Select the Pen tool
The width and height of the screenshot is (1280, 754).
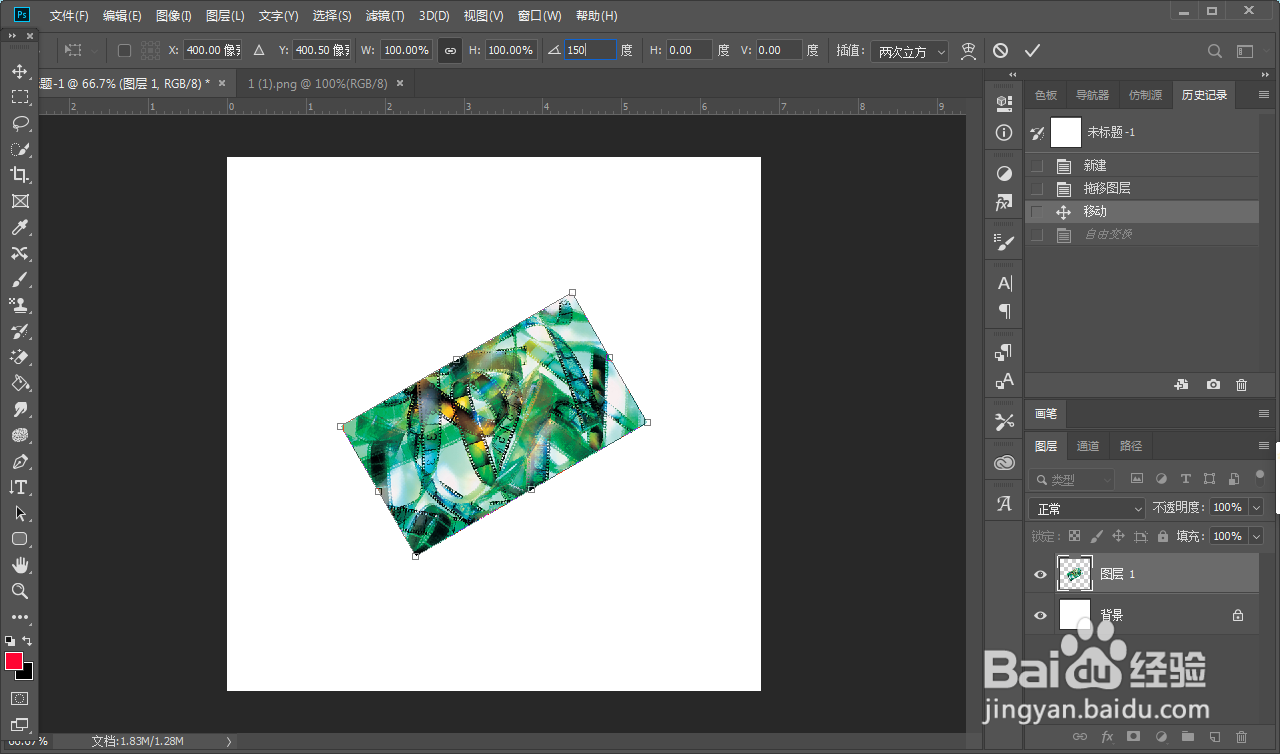tap(19, 462)
